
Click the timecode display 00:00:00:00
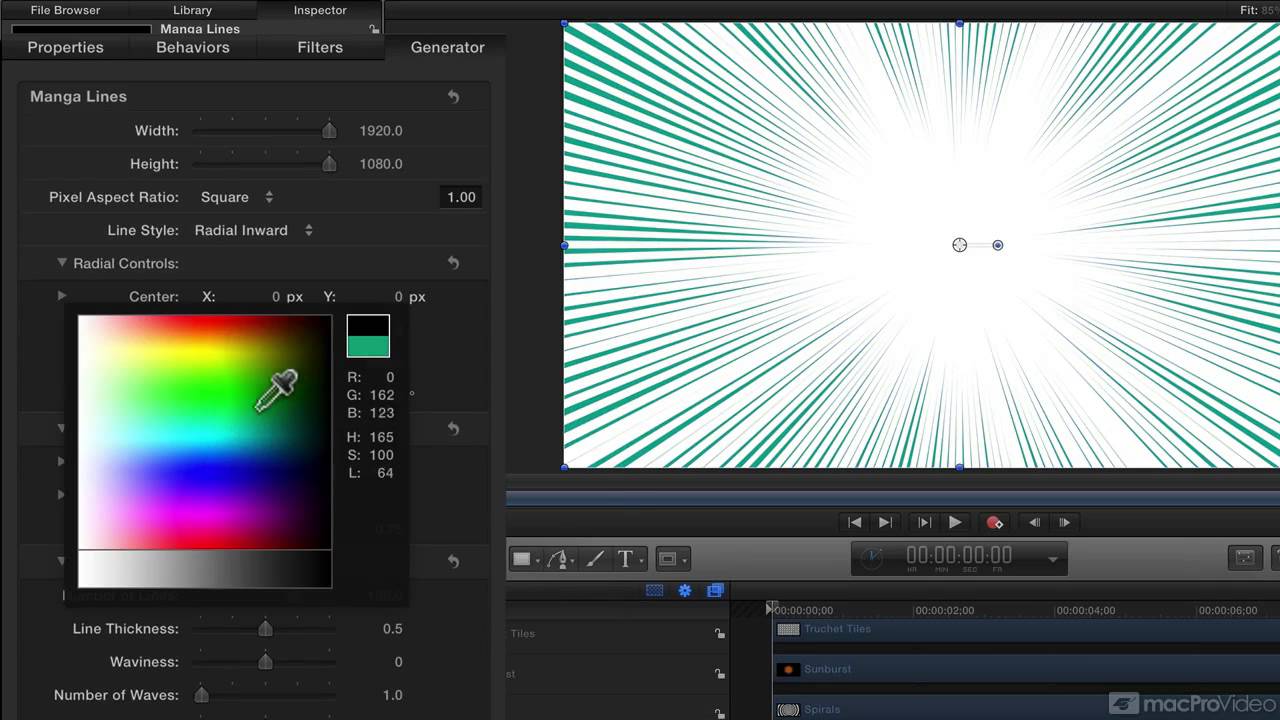pos(959,555)
